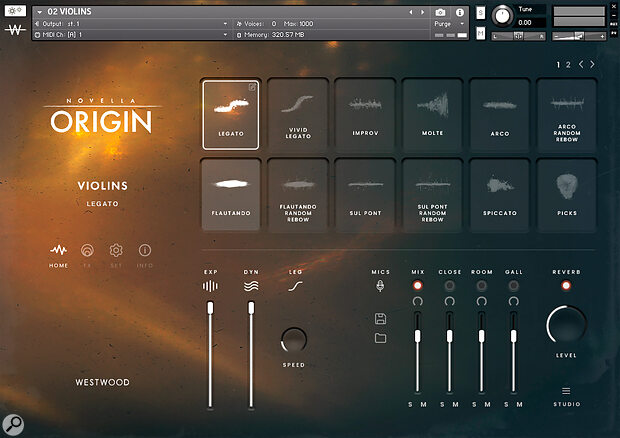Mute the Gall mic channel
Viewport: 620px width, 438px height.
pyautogui.click(x=520, y=404)
